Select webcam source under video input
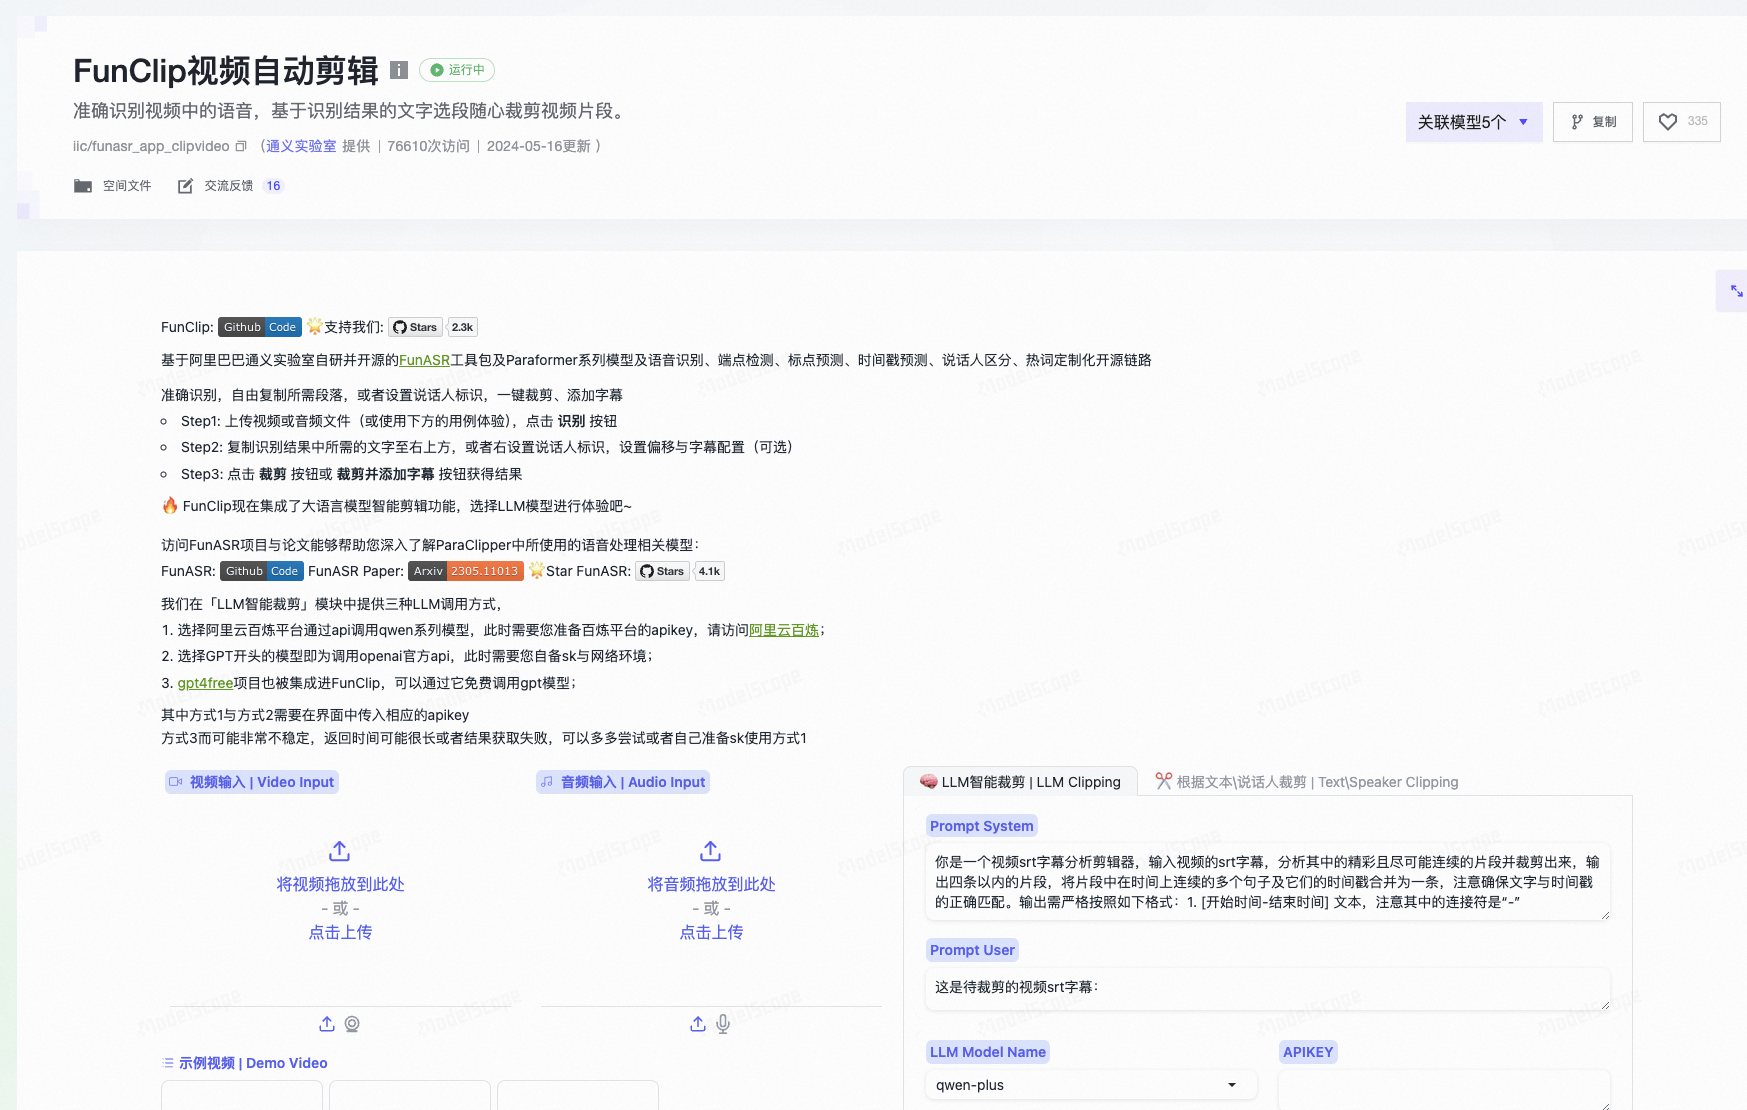The image size is (1747, 1110). pyautogui.click(x=352, y=1024)
